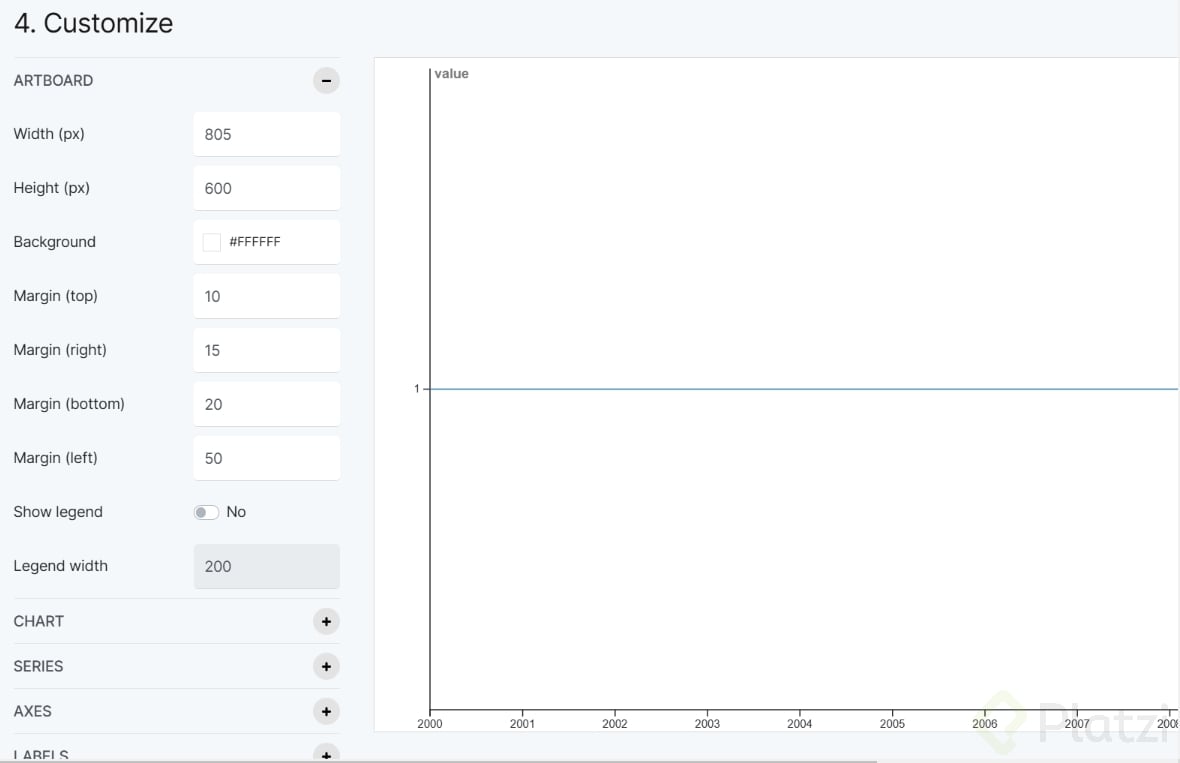Screen dimensions: 1180x763
Task: Click the 2002 x-axis tick label
Action: (x=615, y=724)
